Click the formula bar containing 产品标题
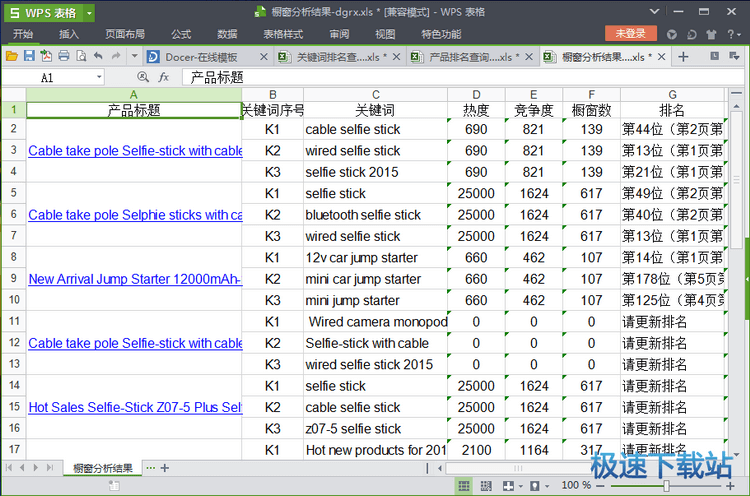 click(462, 77)
